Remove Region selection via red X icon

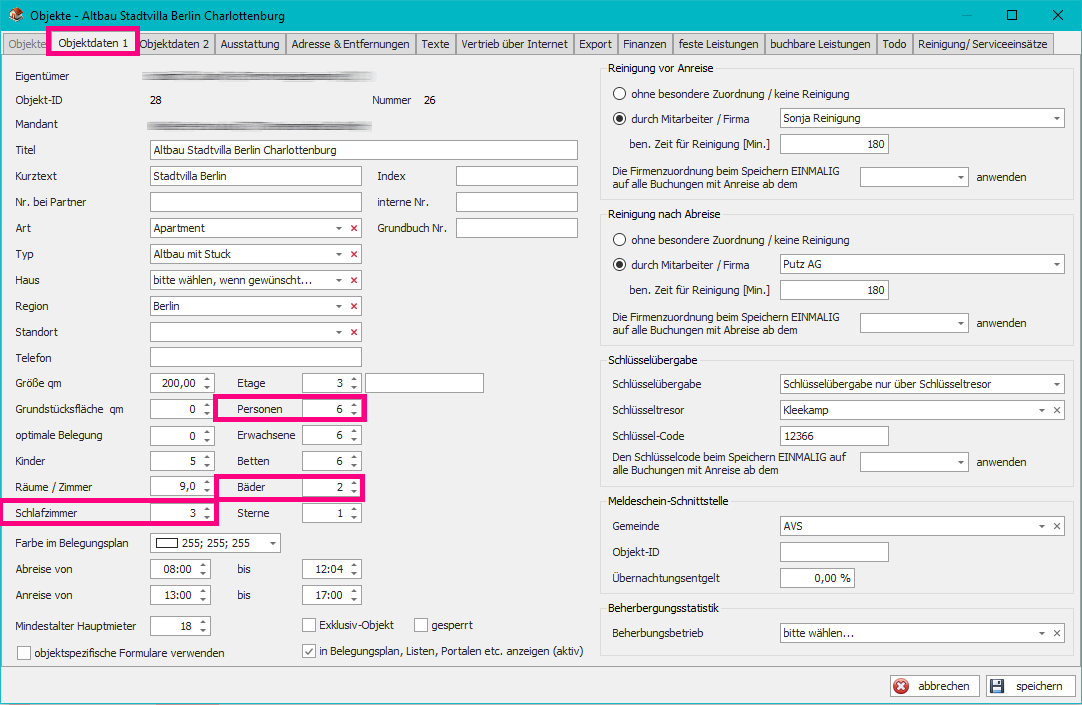pyautogui.click(x=353, y=306)
